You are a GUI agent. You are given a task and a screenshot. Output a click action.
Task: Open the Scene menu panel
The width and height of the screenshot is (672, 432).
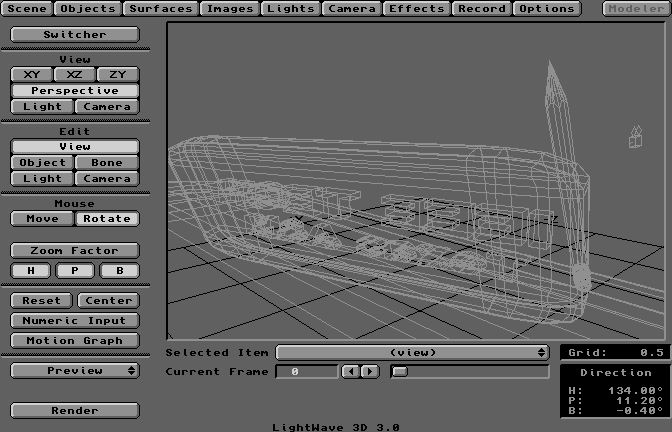[x=27, y=9]
